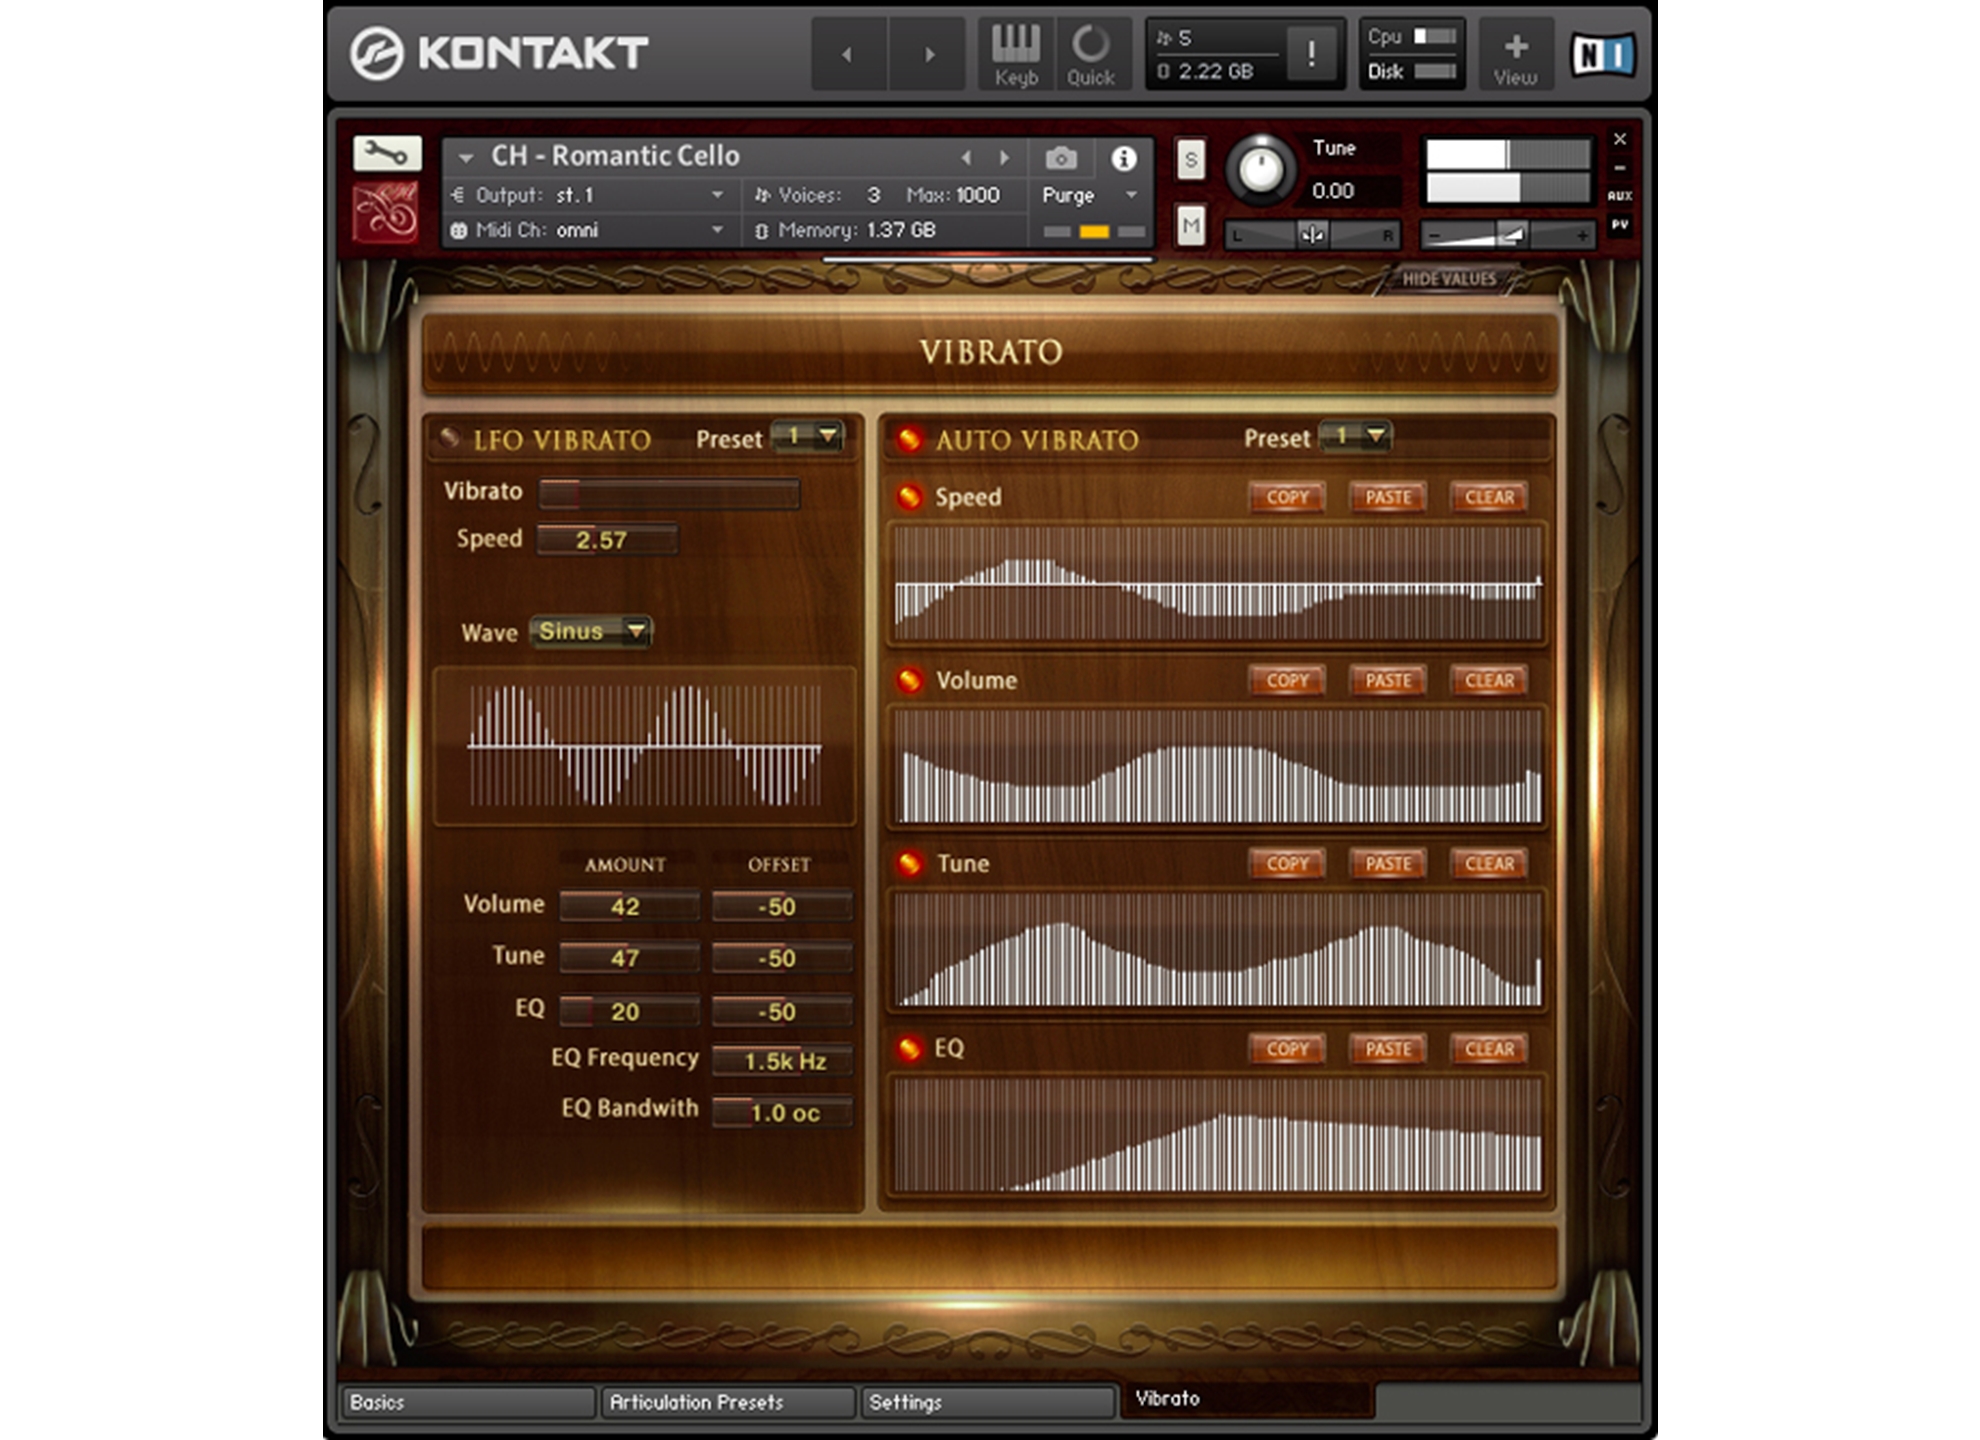
Task: Paste into the EQ envelope
Action: tap(1388, 1049)
